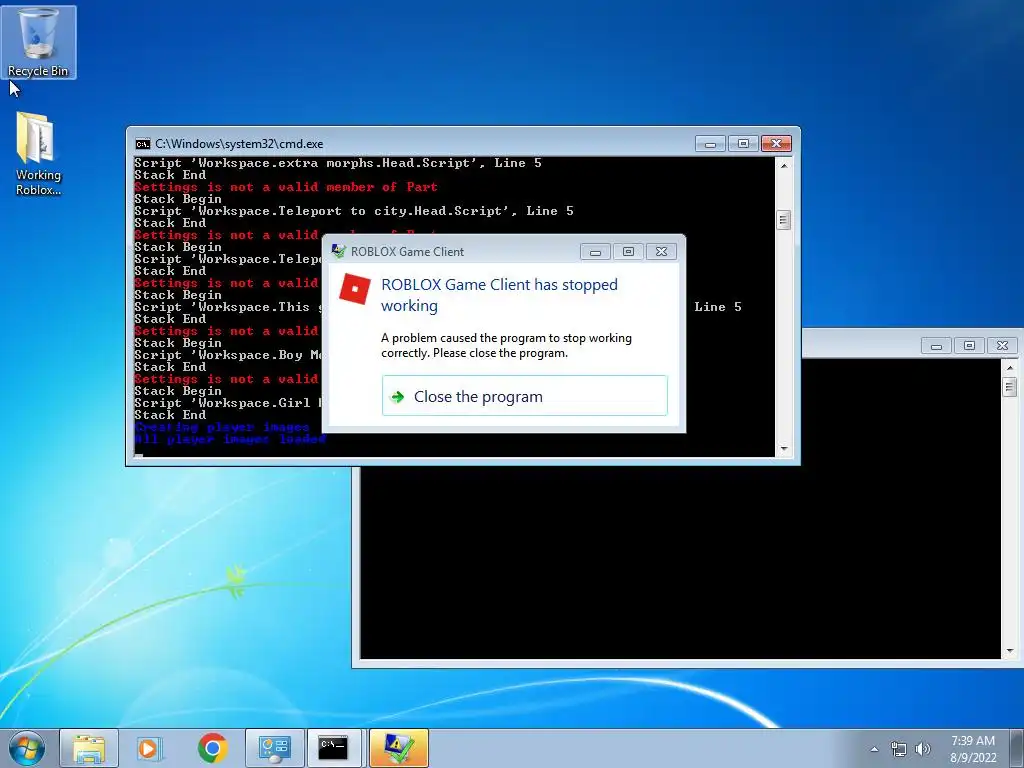
Task: Open Control Panel taskbar item
Action: pos(274,748)
